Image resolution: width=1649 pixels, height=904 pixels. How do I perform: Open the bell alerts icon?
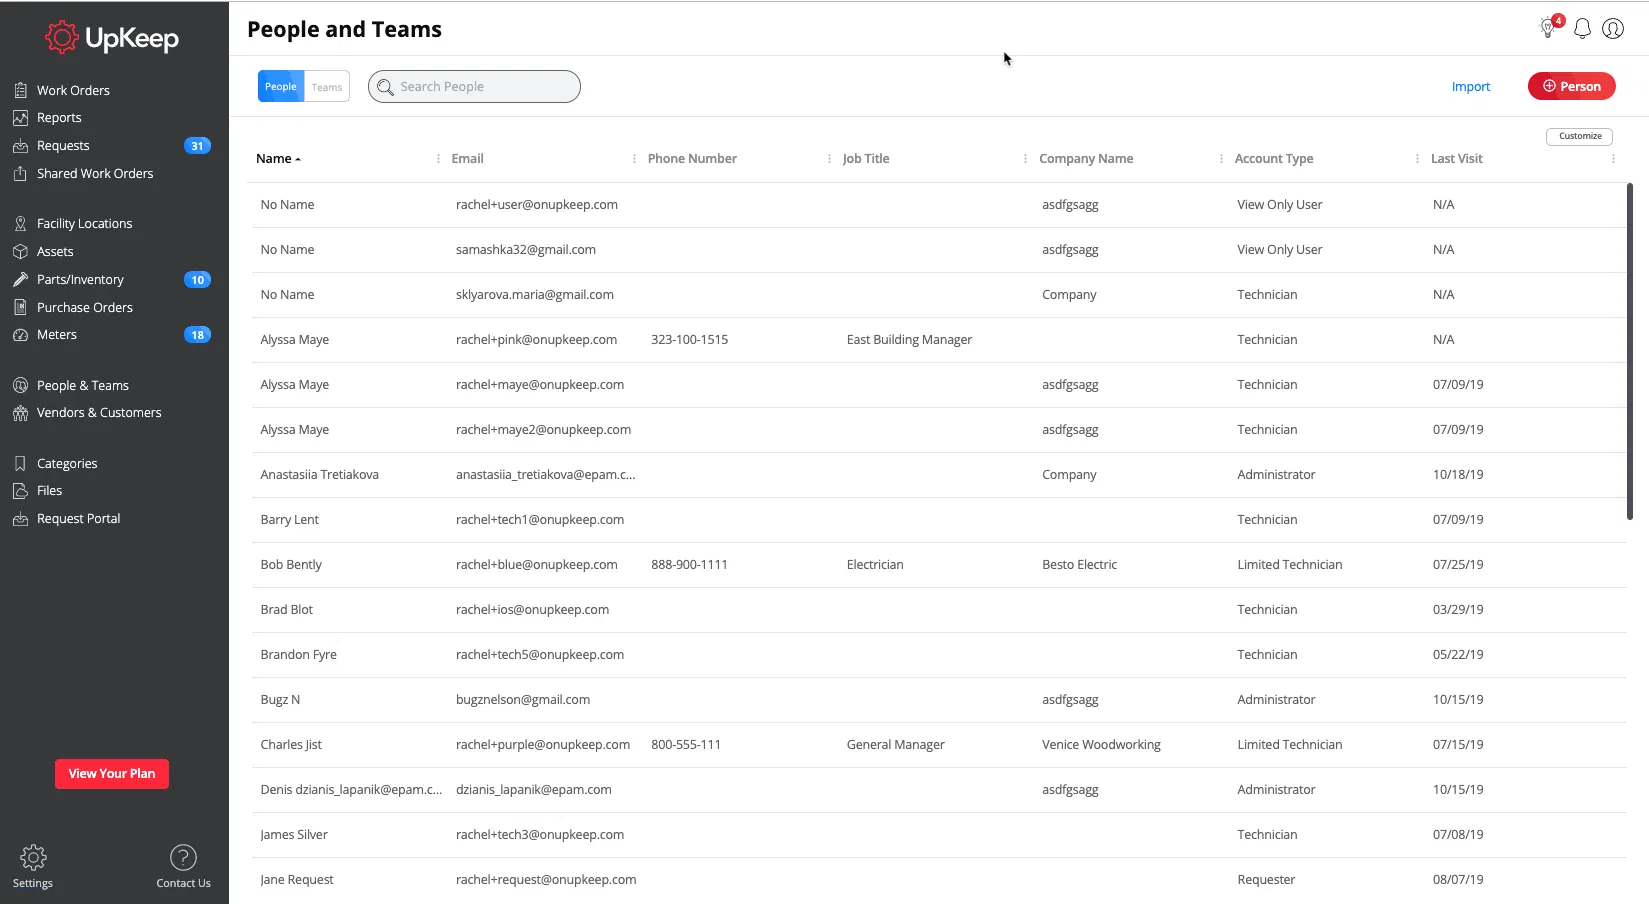pos(1582,29)
